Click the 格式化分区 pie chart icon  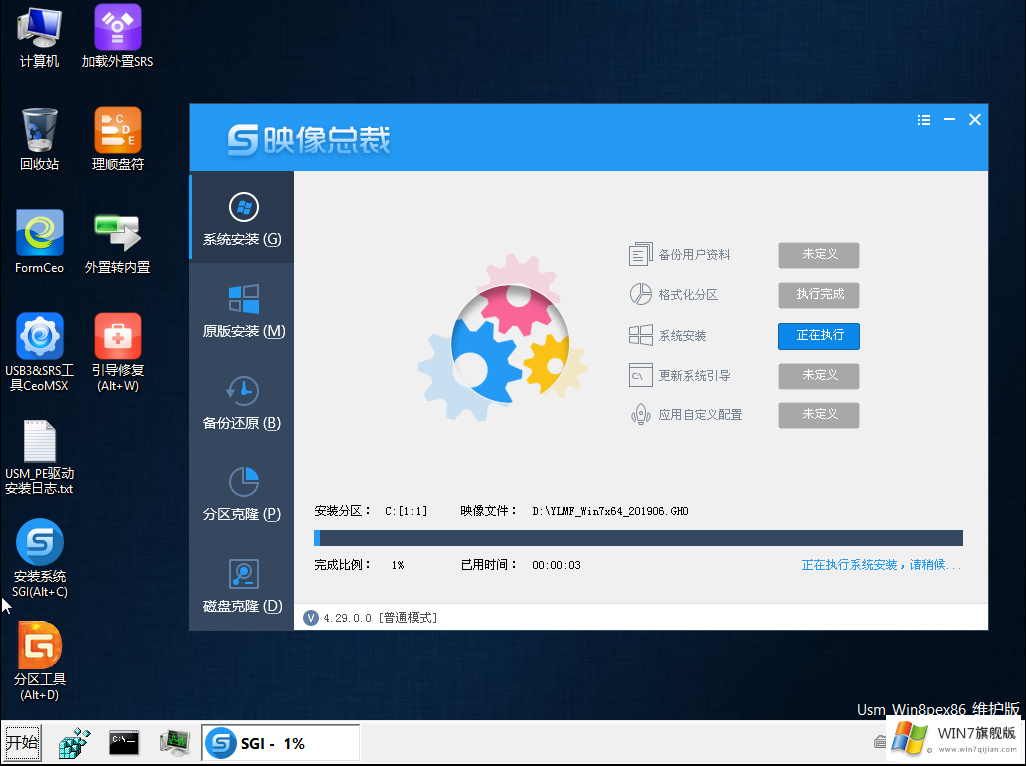639,294
